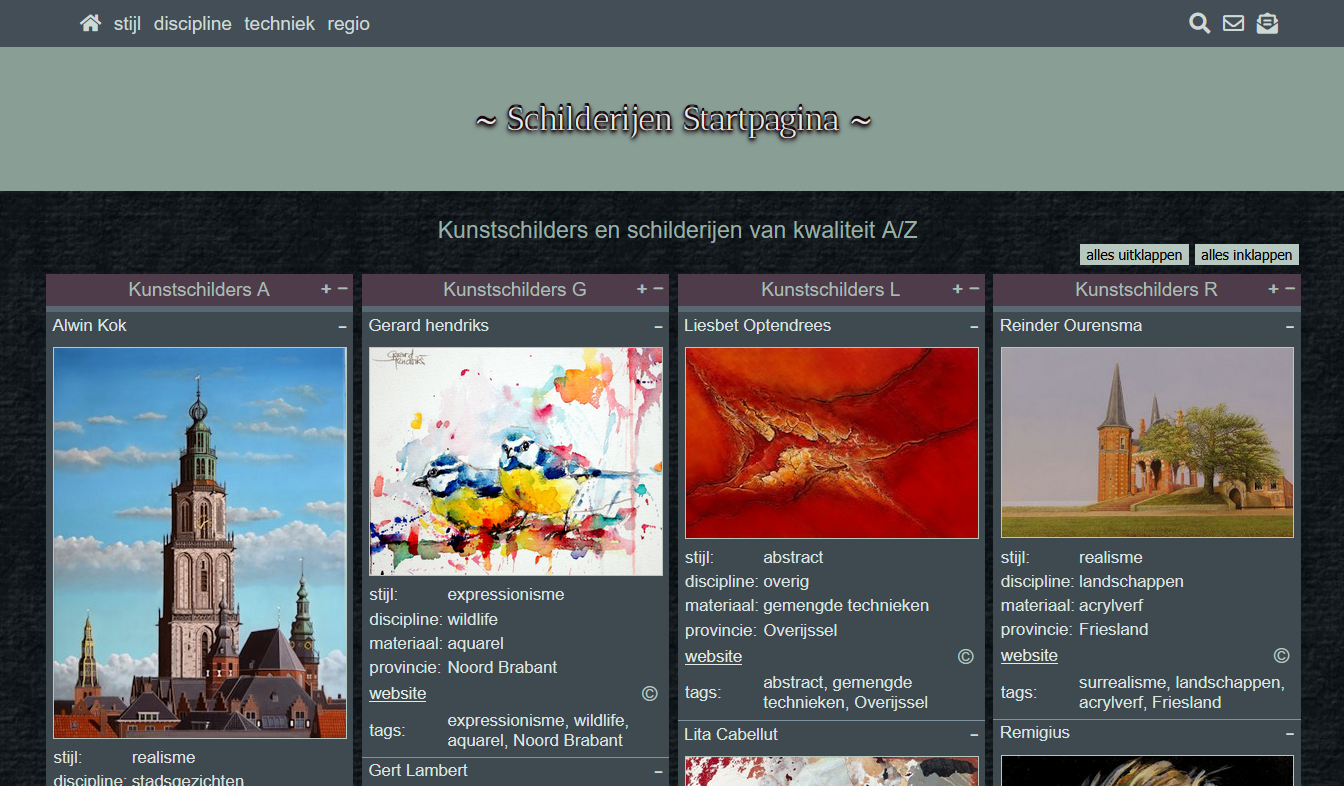Click the copyright icon in Liesbet Optendrees card

click(965, 656)
